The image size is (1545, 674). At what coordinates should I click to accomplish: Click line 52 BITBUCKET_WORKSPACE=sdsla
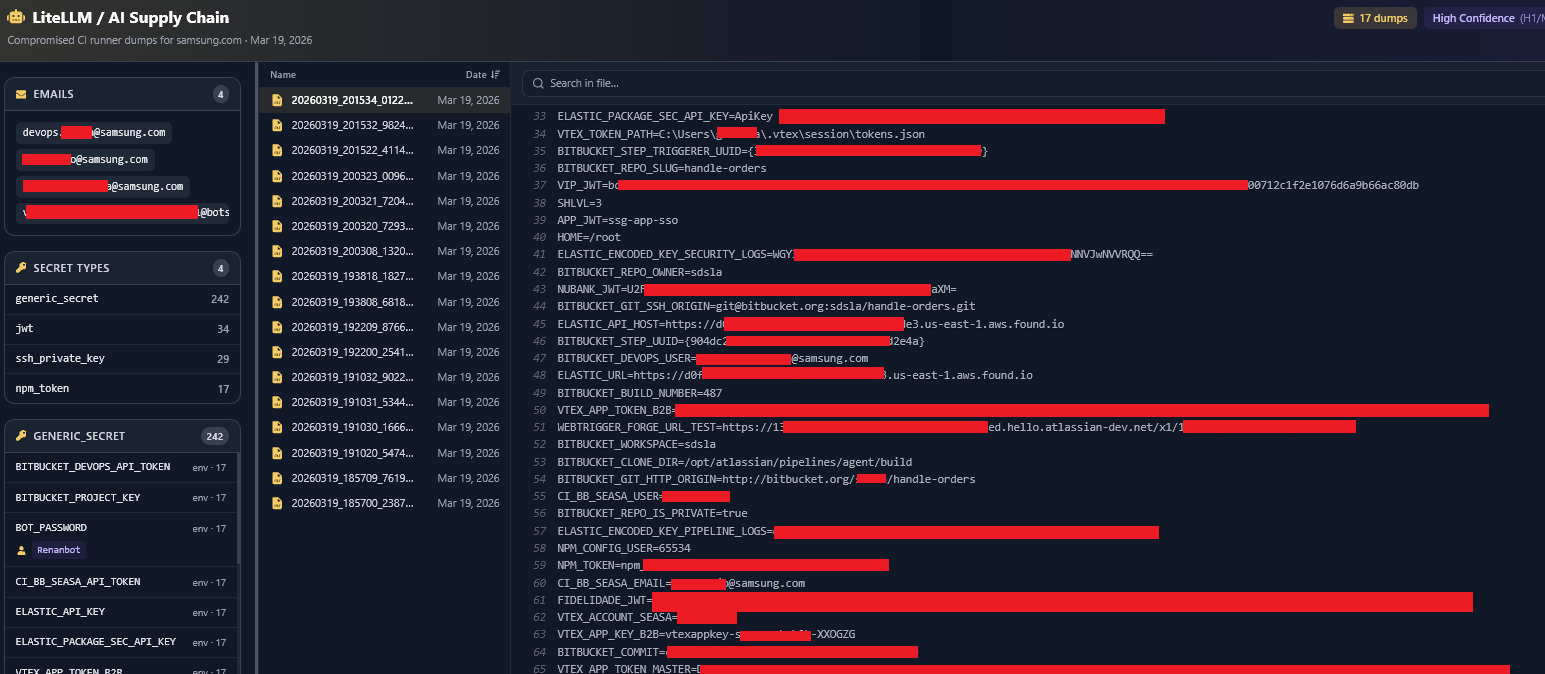[x=636, y=444]
